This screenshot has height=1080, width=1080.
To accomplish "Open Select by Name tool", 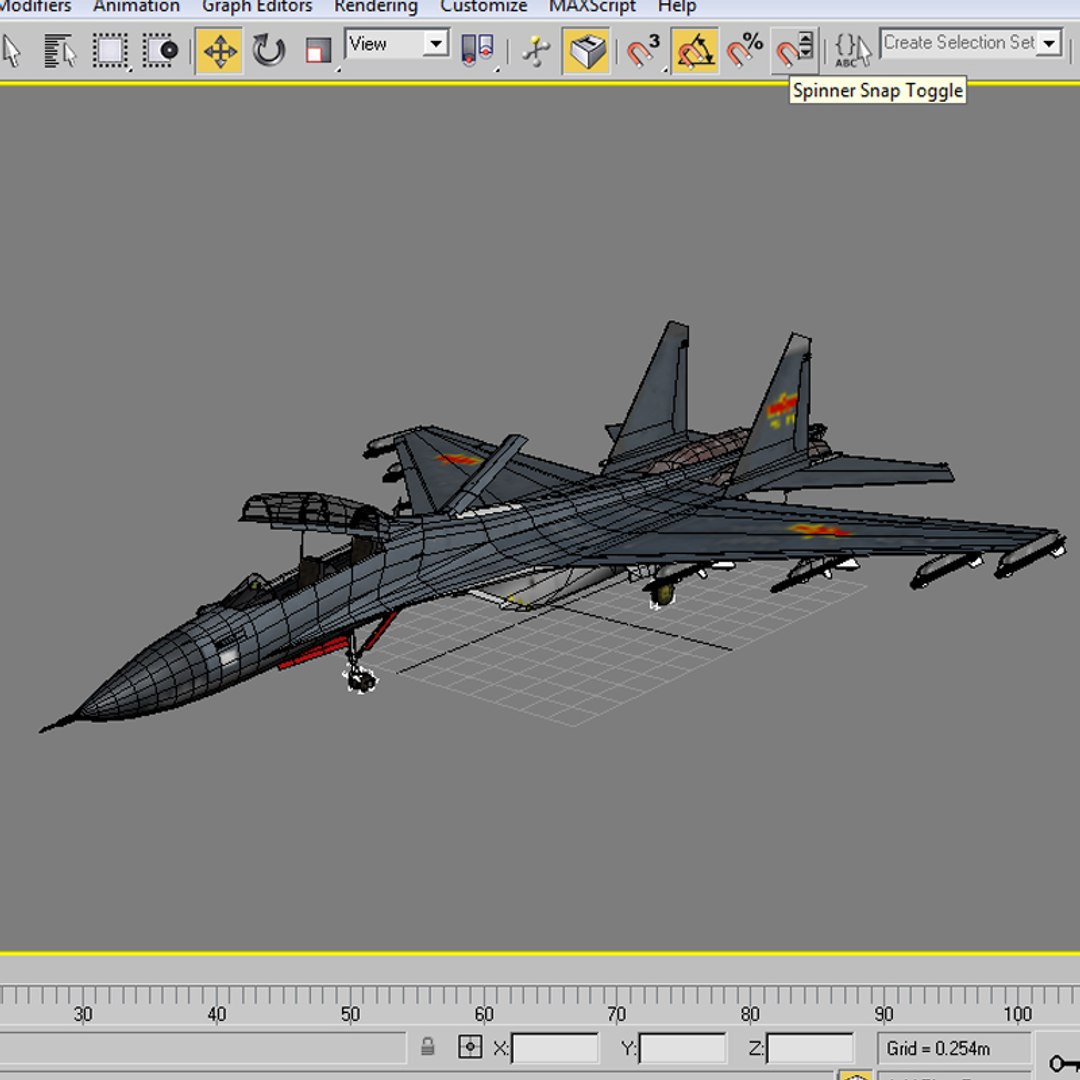I will [x=60, y=51].
